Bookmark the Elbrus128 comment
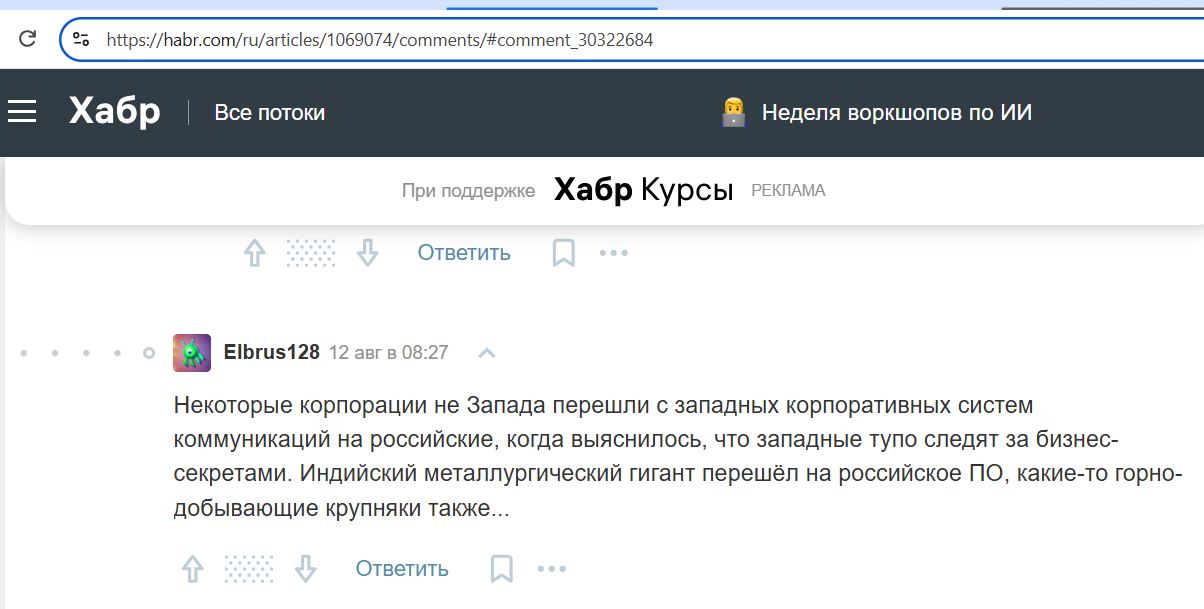 (502, 569)
